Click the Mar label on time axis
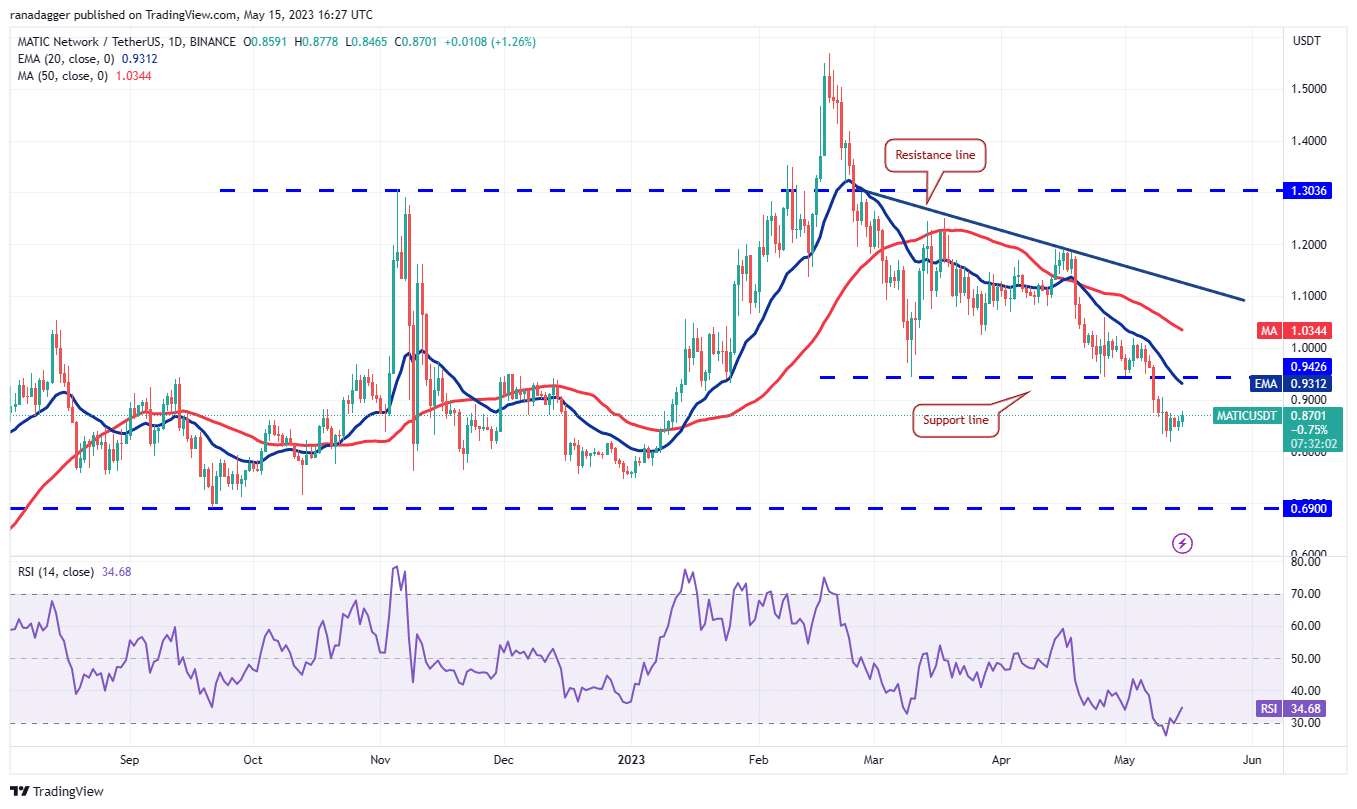 pyautogui.click(x=875, y=759)
